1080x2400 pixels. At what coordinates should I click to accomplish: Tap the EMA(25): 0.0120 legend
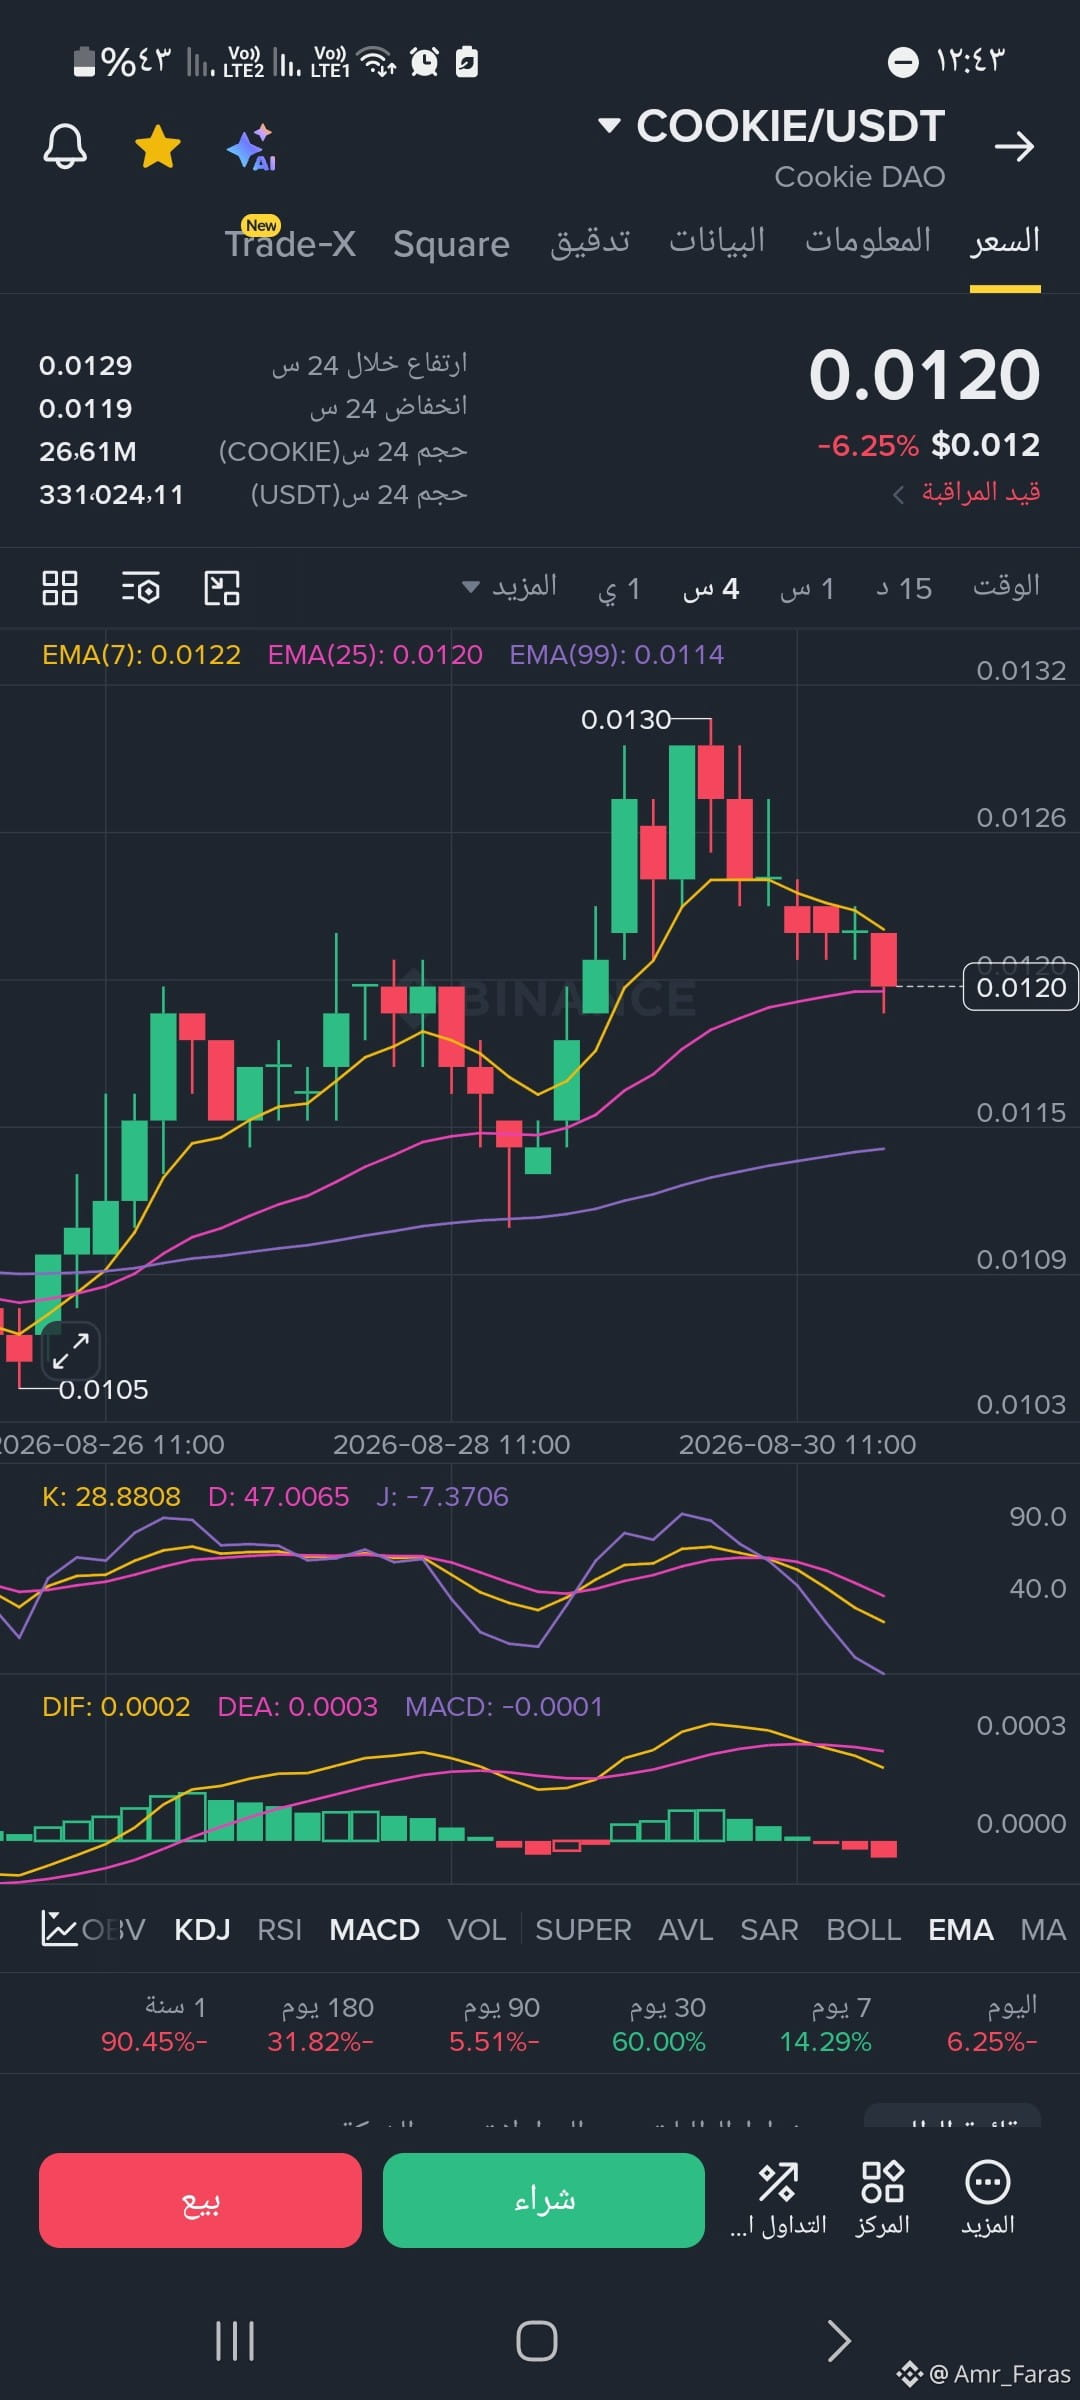coord(375,655)
